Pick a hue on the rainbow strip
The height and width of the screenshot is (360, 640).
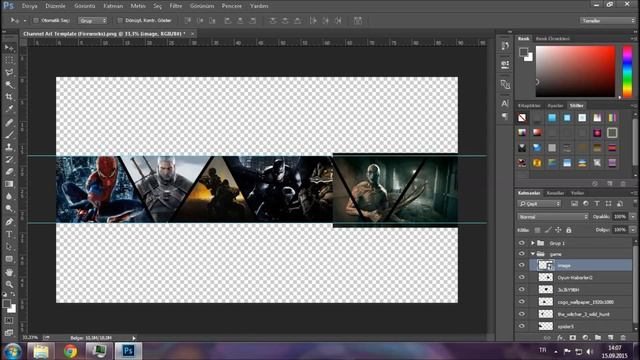tap(627, 71)
